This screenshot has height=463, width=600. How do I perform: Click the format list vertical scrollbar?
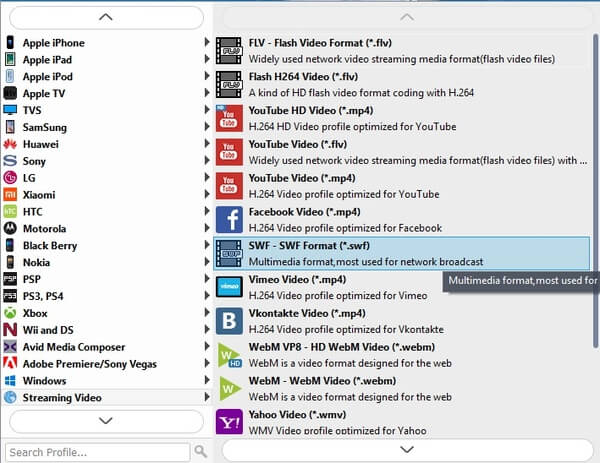[595, 191]
